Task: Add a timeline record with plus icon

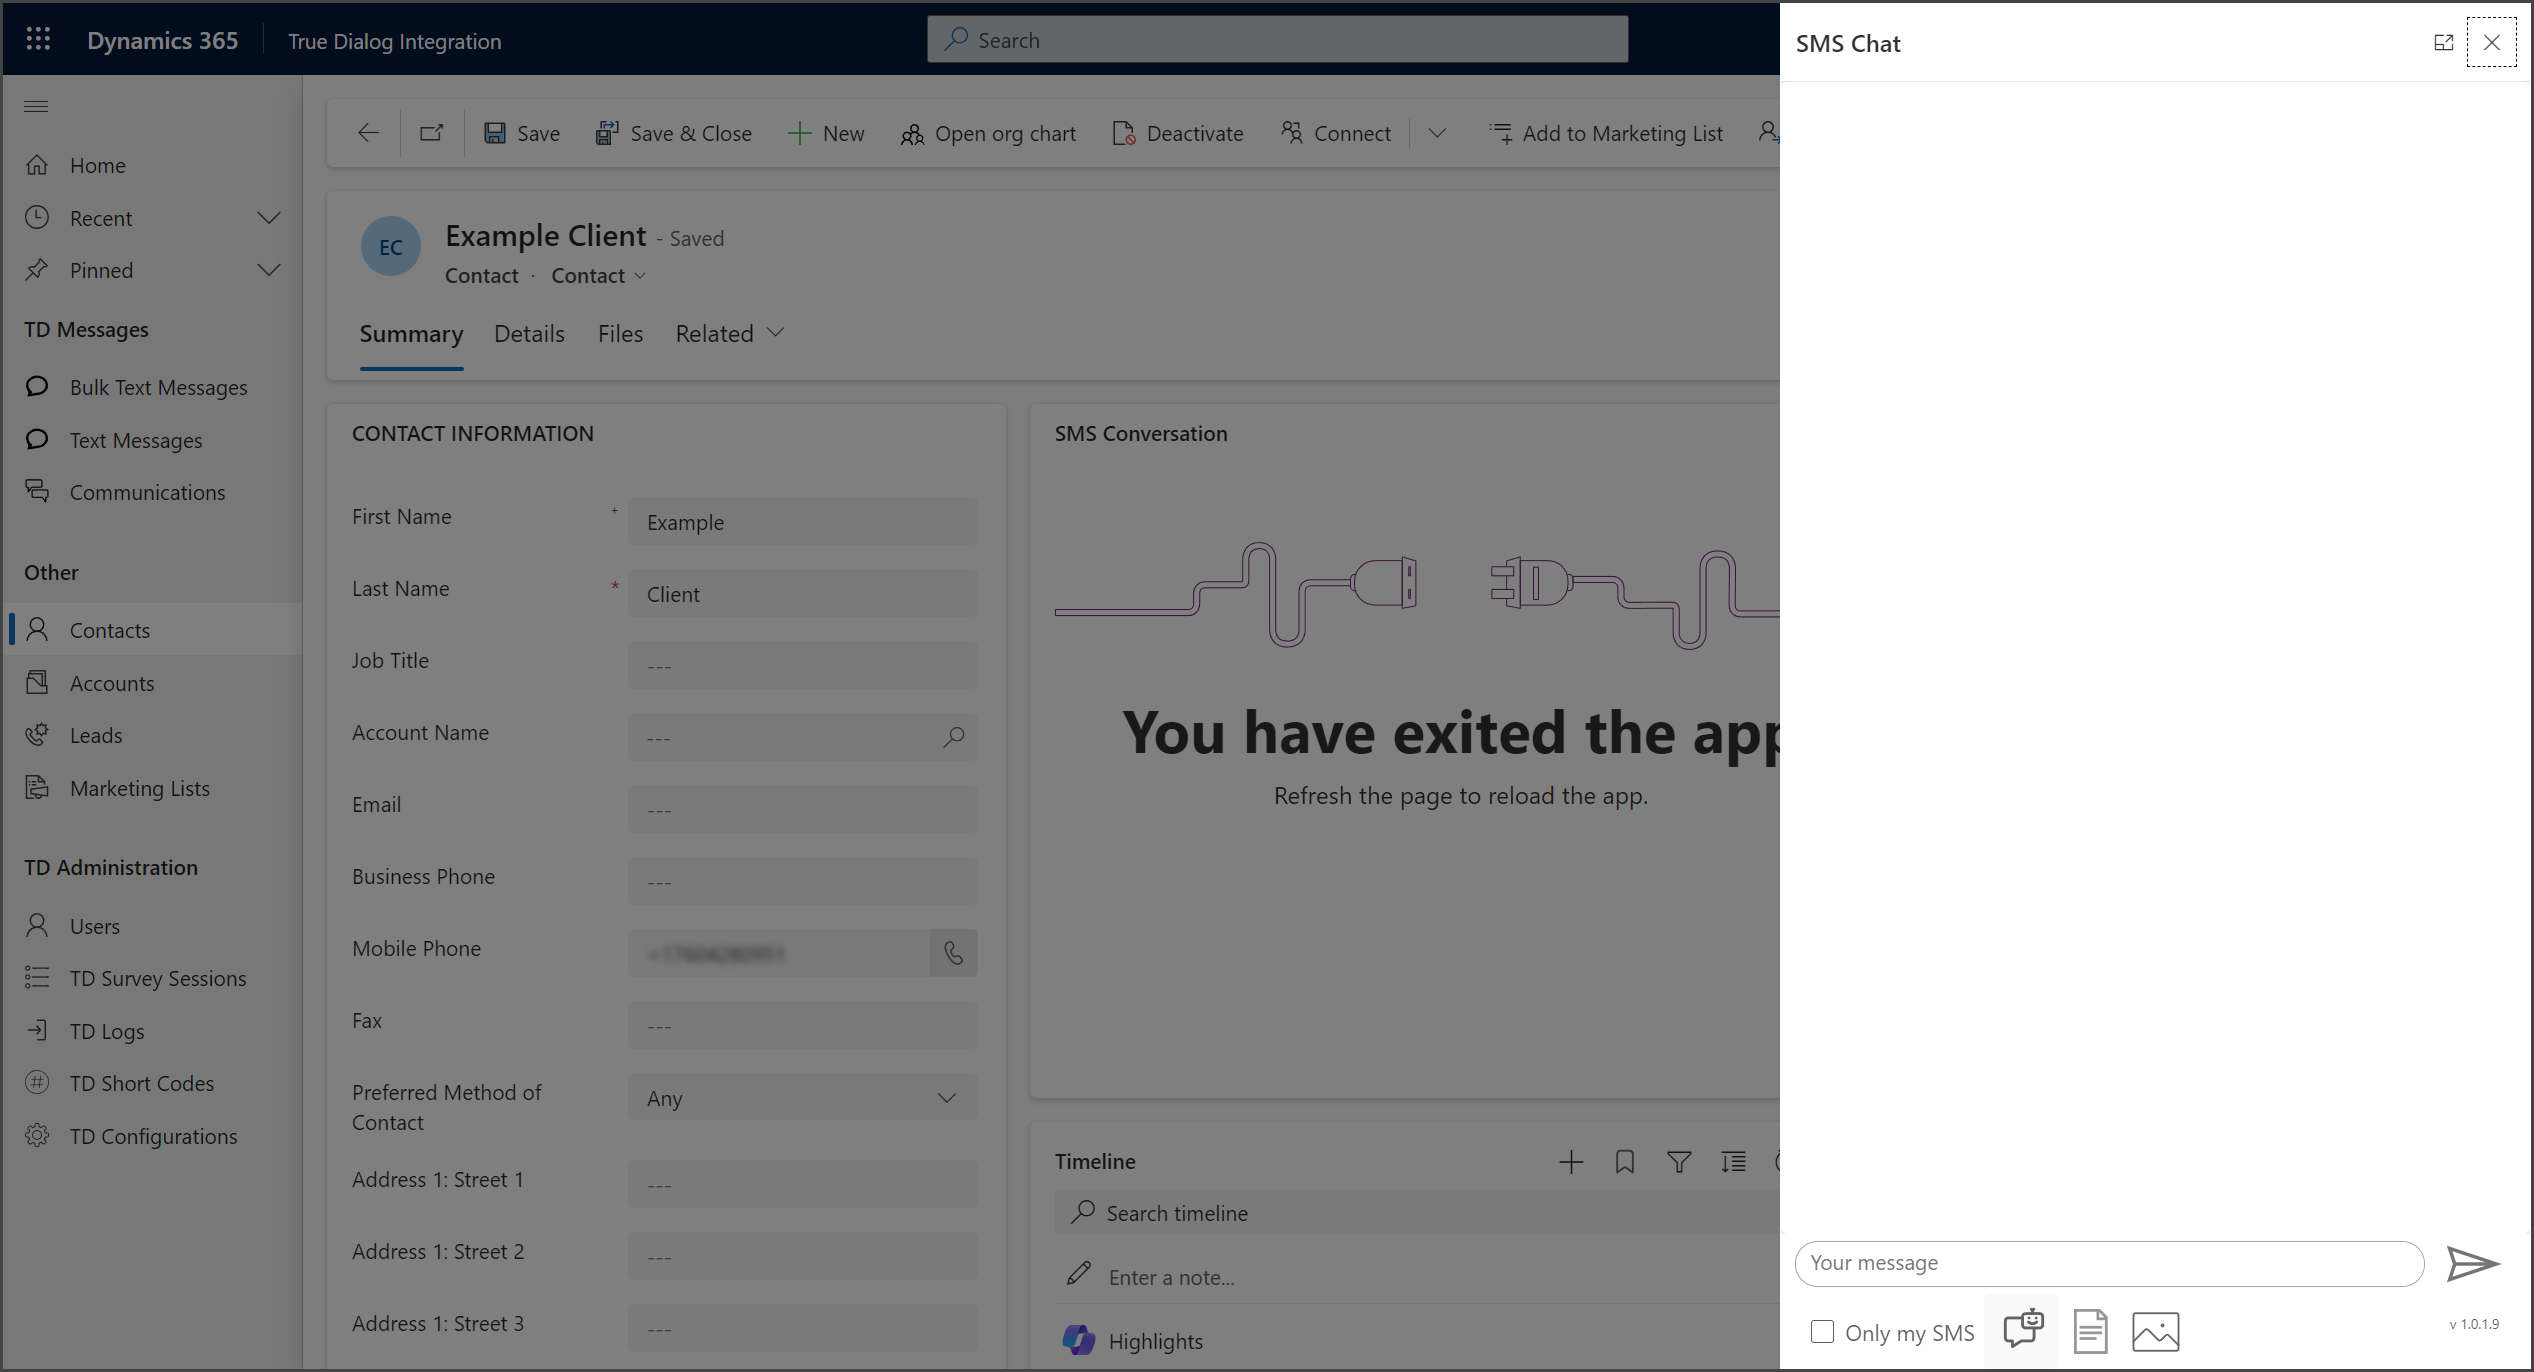Action: coord(1571,1162)
